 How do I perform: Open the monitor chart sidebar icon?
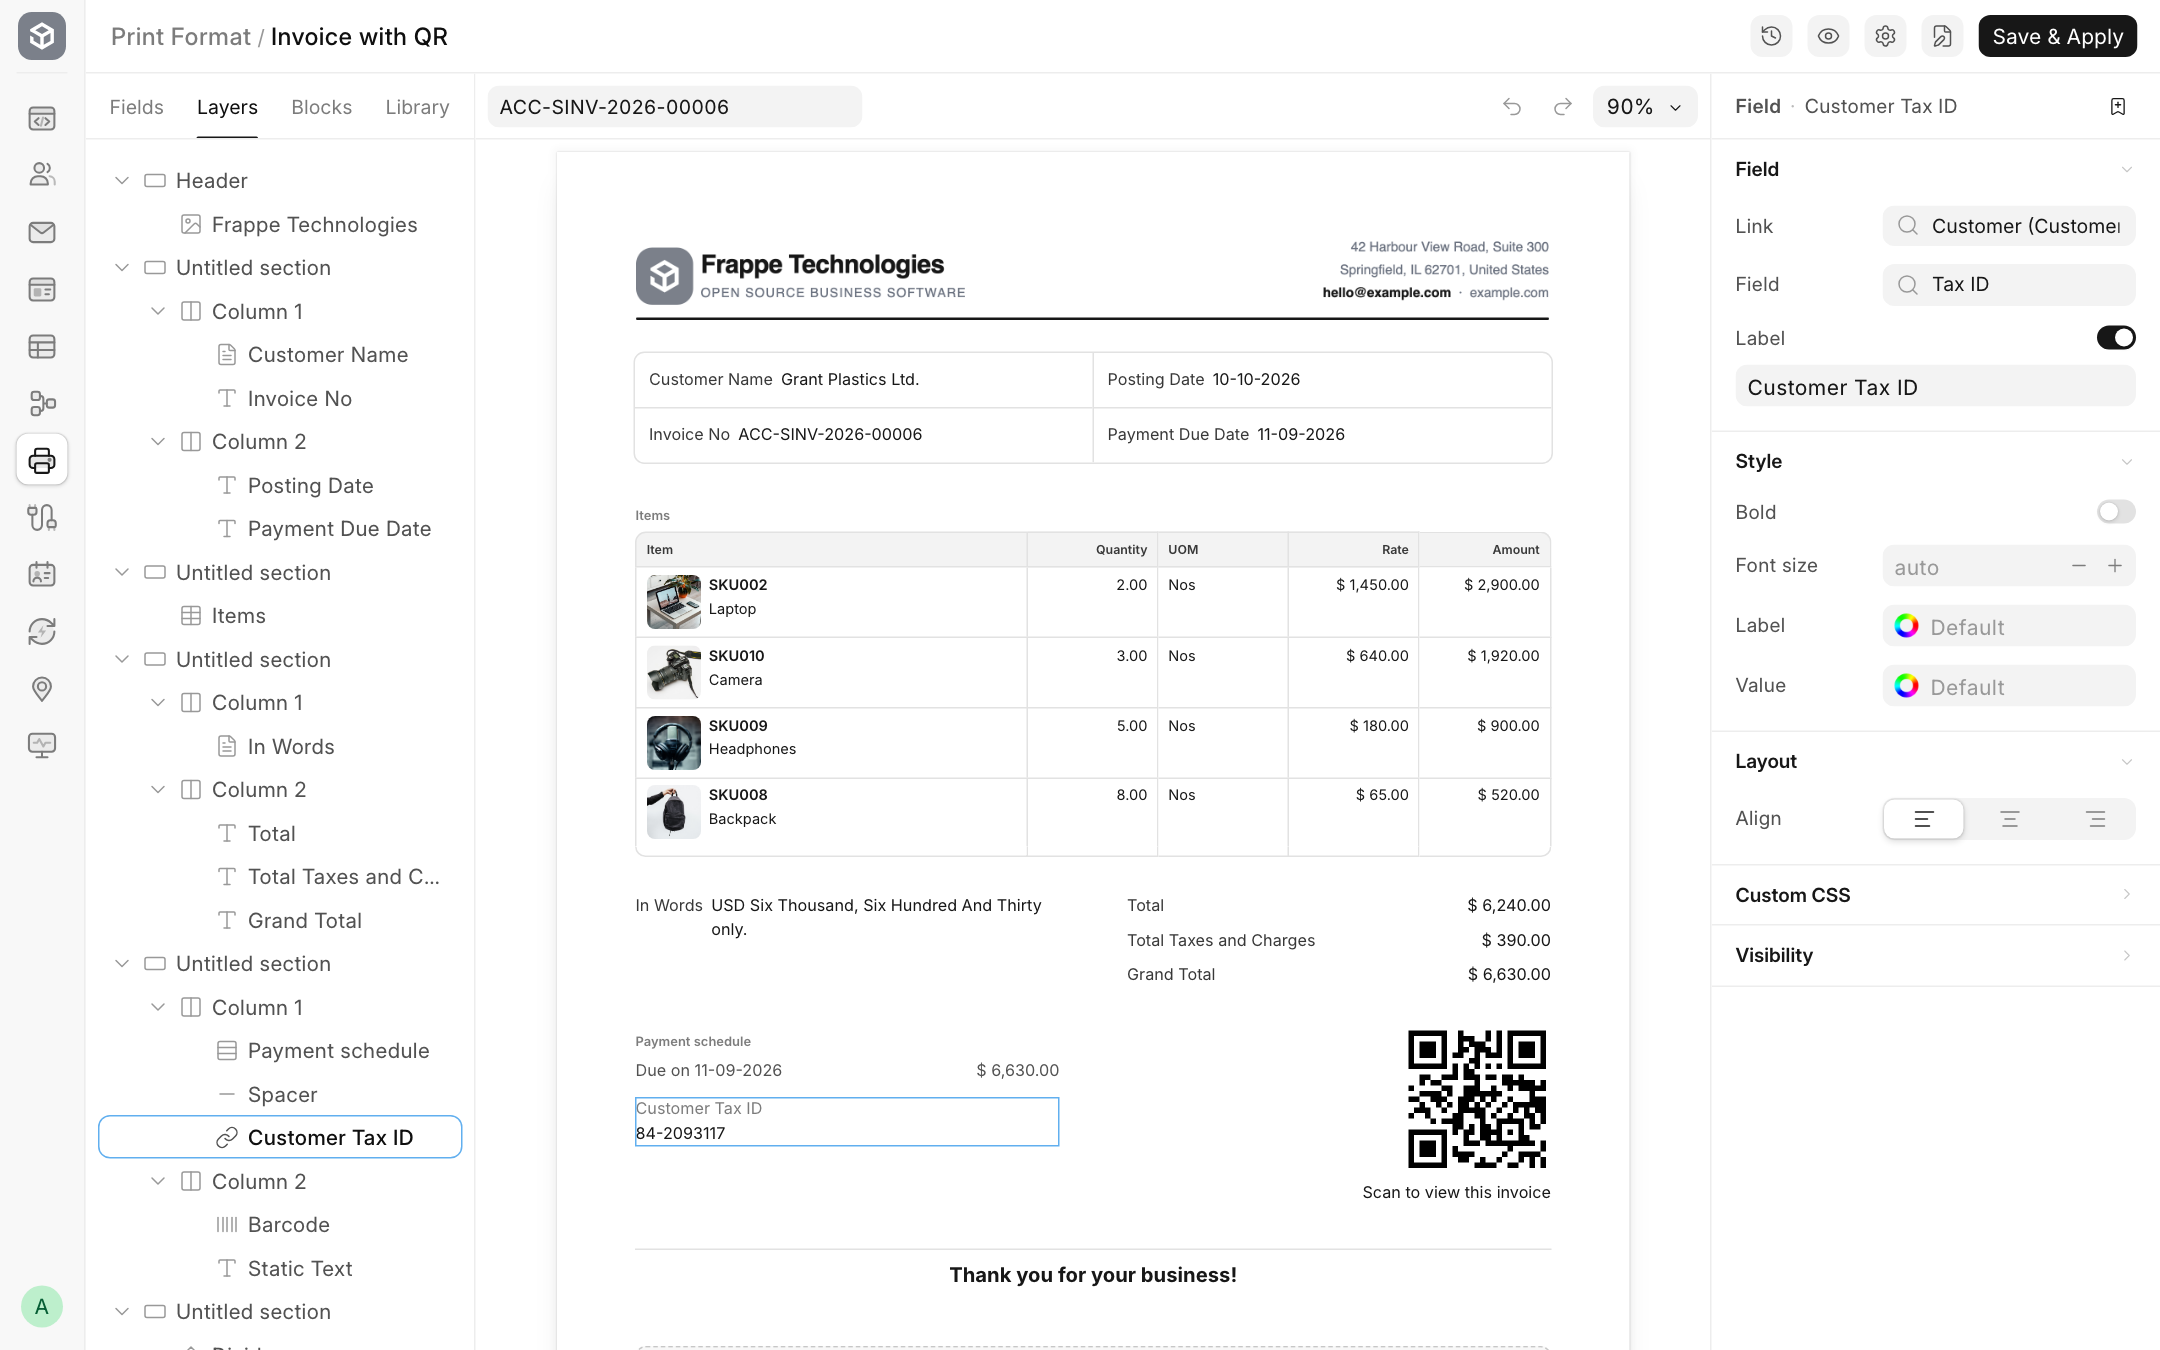click(x=42, y=746)
